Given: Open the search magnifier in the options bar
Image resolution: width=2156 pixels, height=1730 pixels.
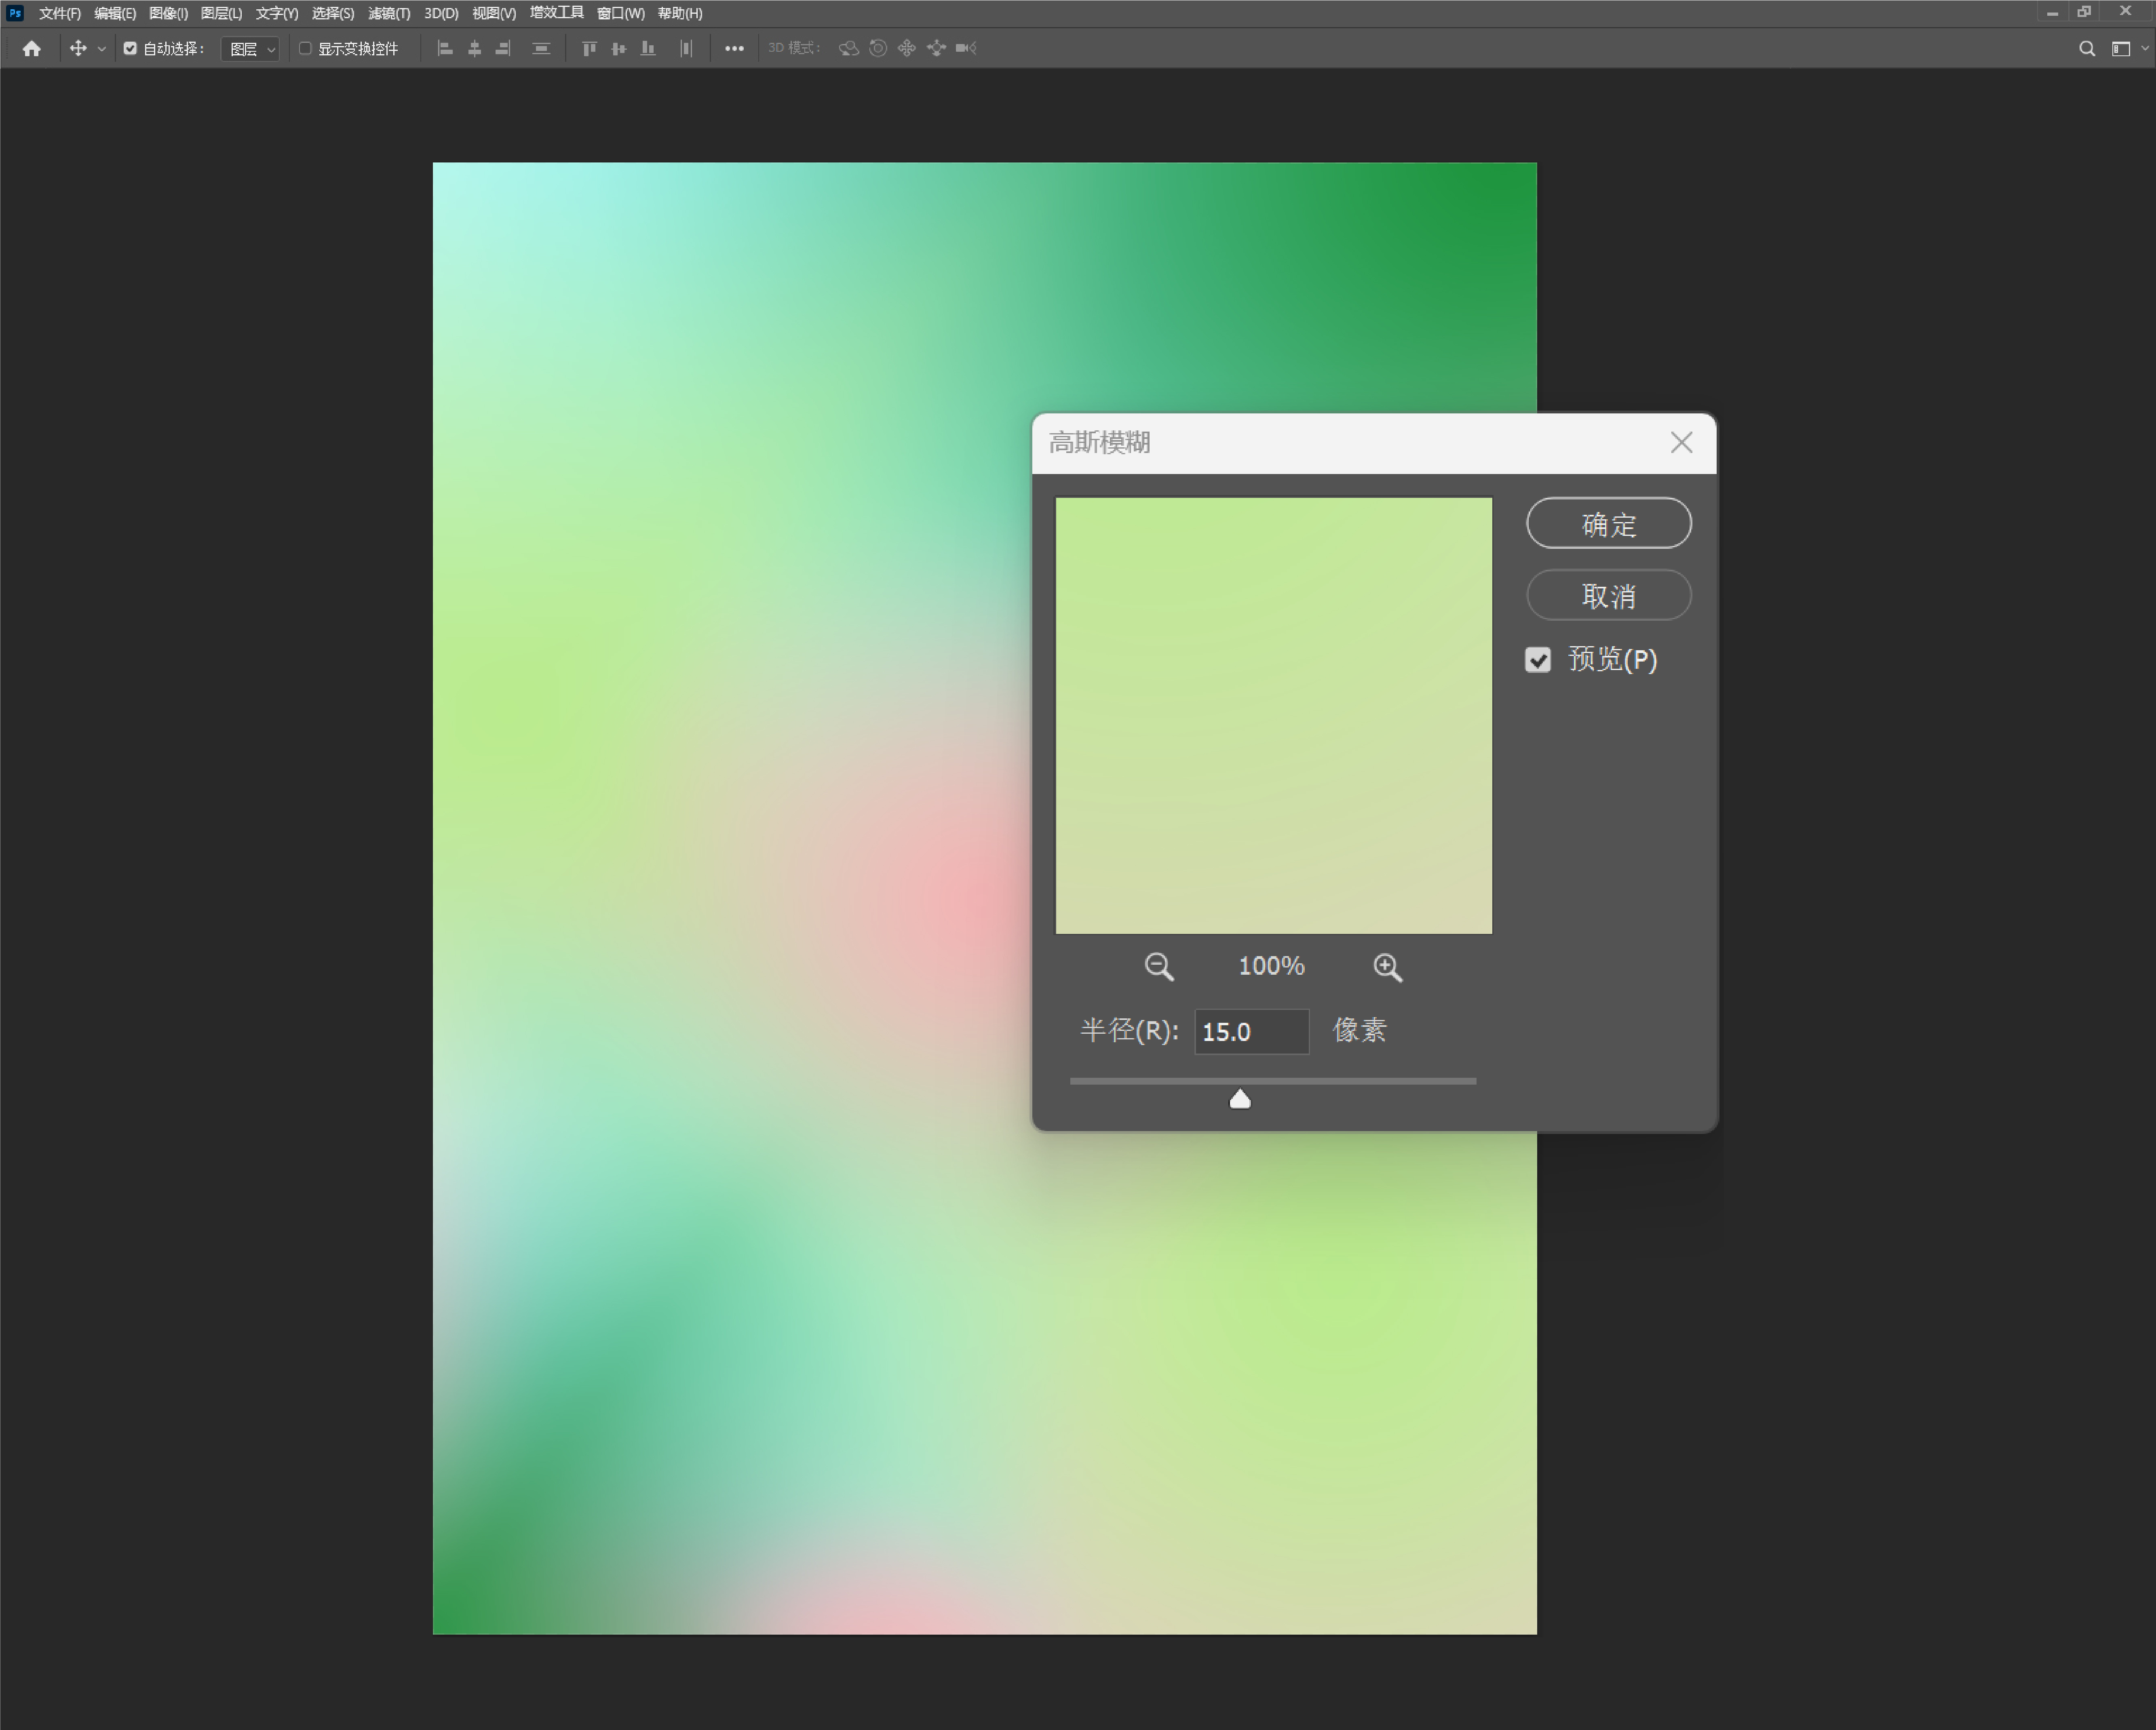Looking at the screenshot, I should (2087, 48).
